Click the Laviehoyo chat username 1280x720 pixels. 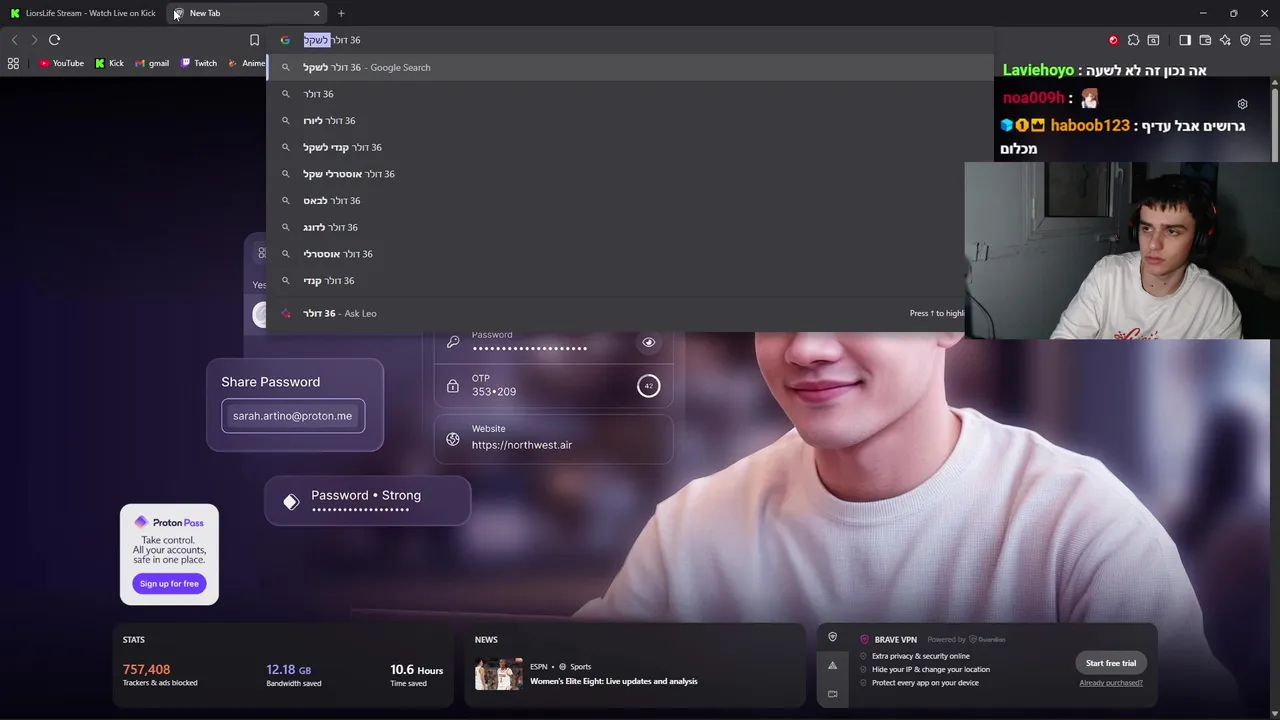[1039, 70]
